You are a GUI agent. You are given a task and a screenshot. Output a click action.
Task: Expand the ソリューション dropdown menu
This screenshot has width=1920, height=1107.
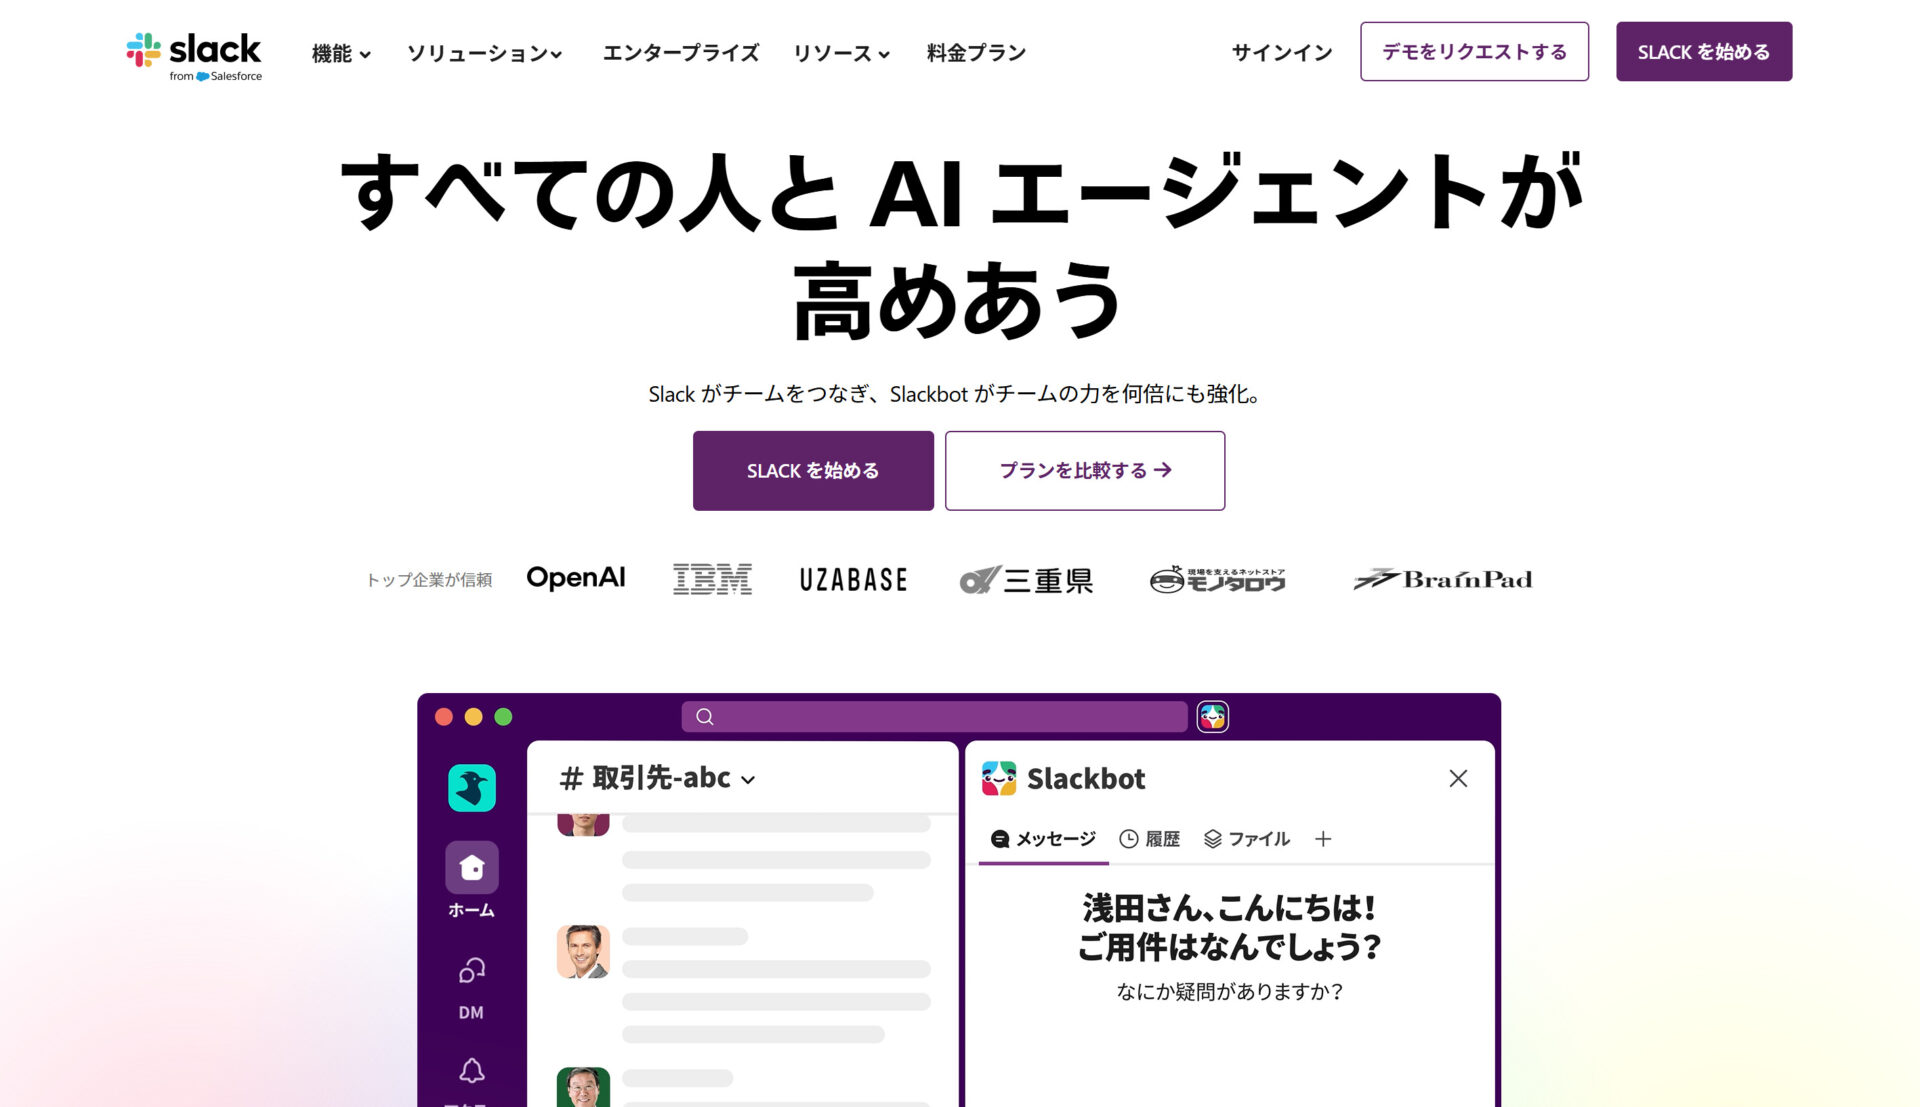coord(484,53)
